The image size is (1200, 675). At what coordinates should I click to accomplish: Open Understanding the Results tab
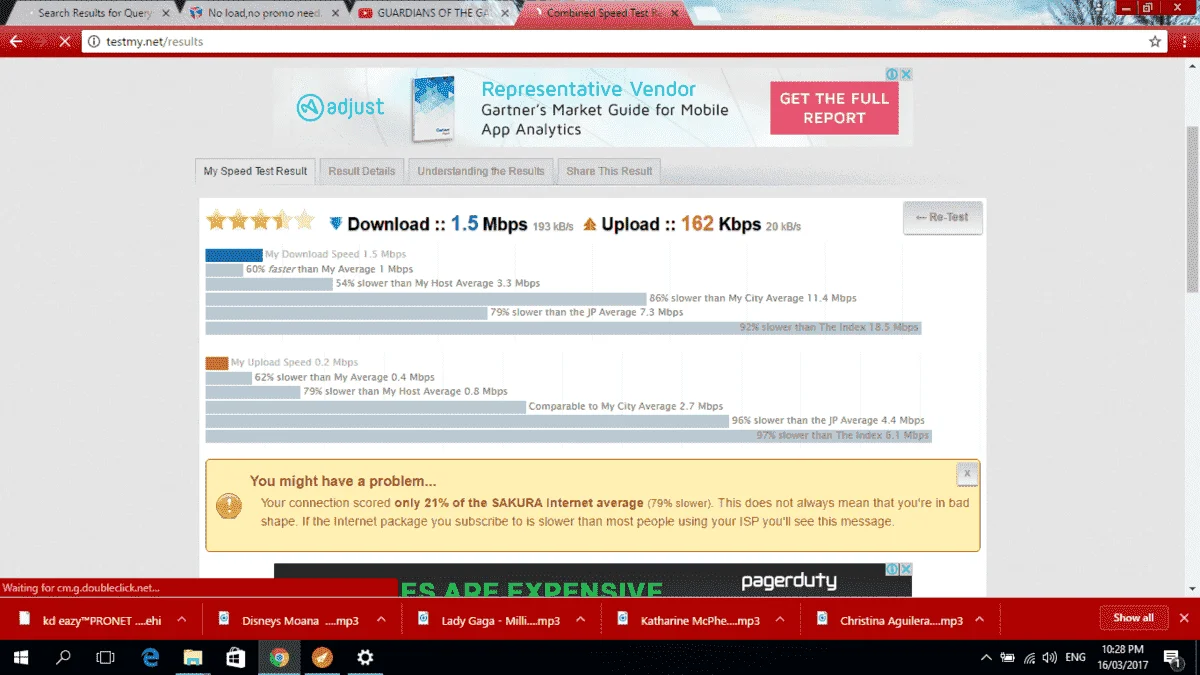(481, 171)
